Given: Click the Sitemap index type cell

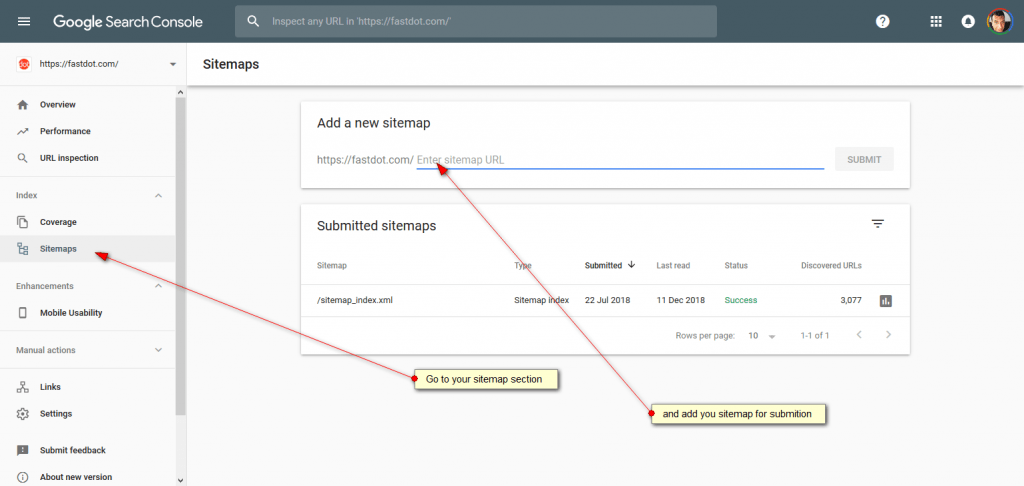Looking at the screenshot, I should 541,300.
